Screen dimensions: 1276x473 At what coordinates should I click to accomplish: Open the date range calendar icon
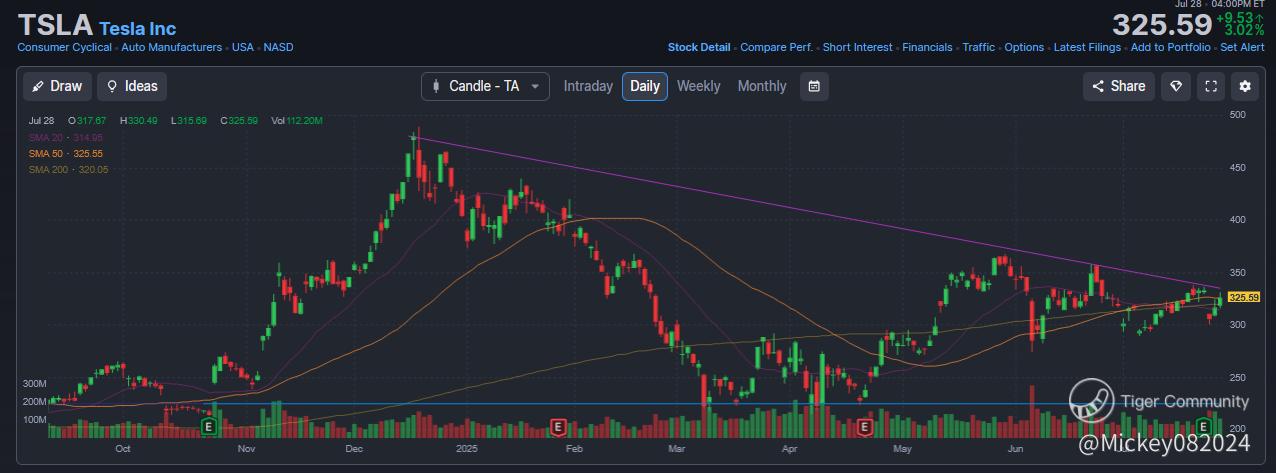coord(814,86)
